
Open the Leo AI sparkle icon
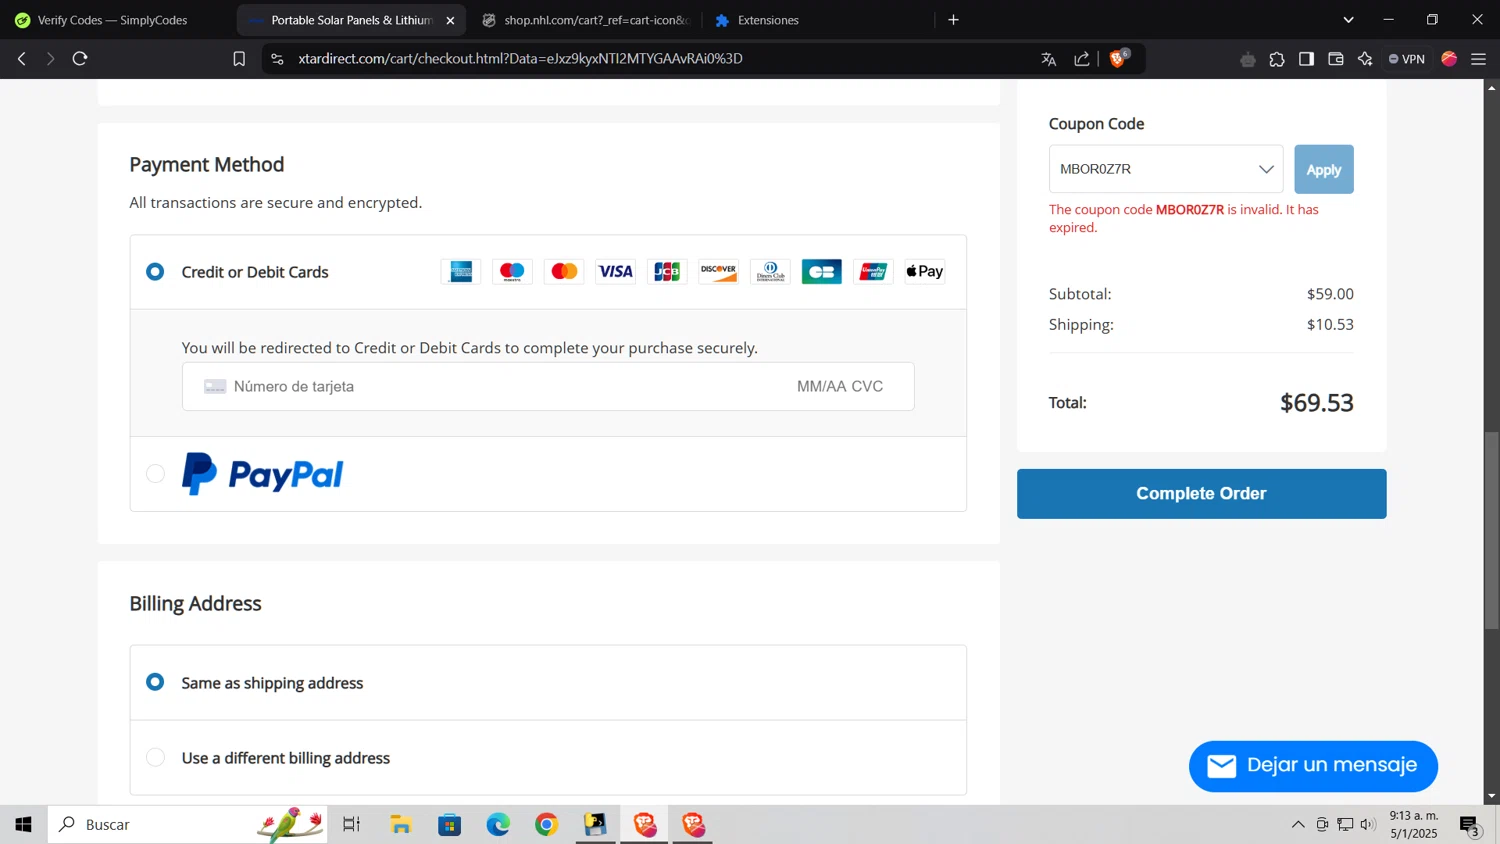1365,59
